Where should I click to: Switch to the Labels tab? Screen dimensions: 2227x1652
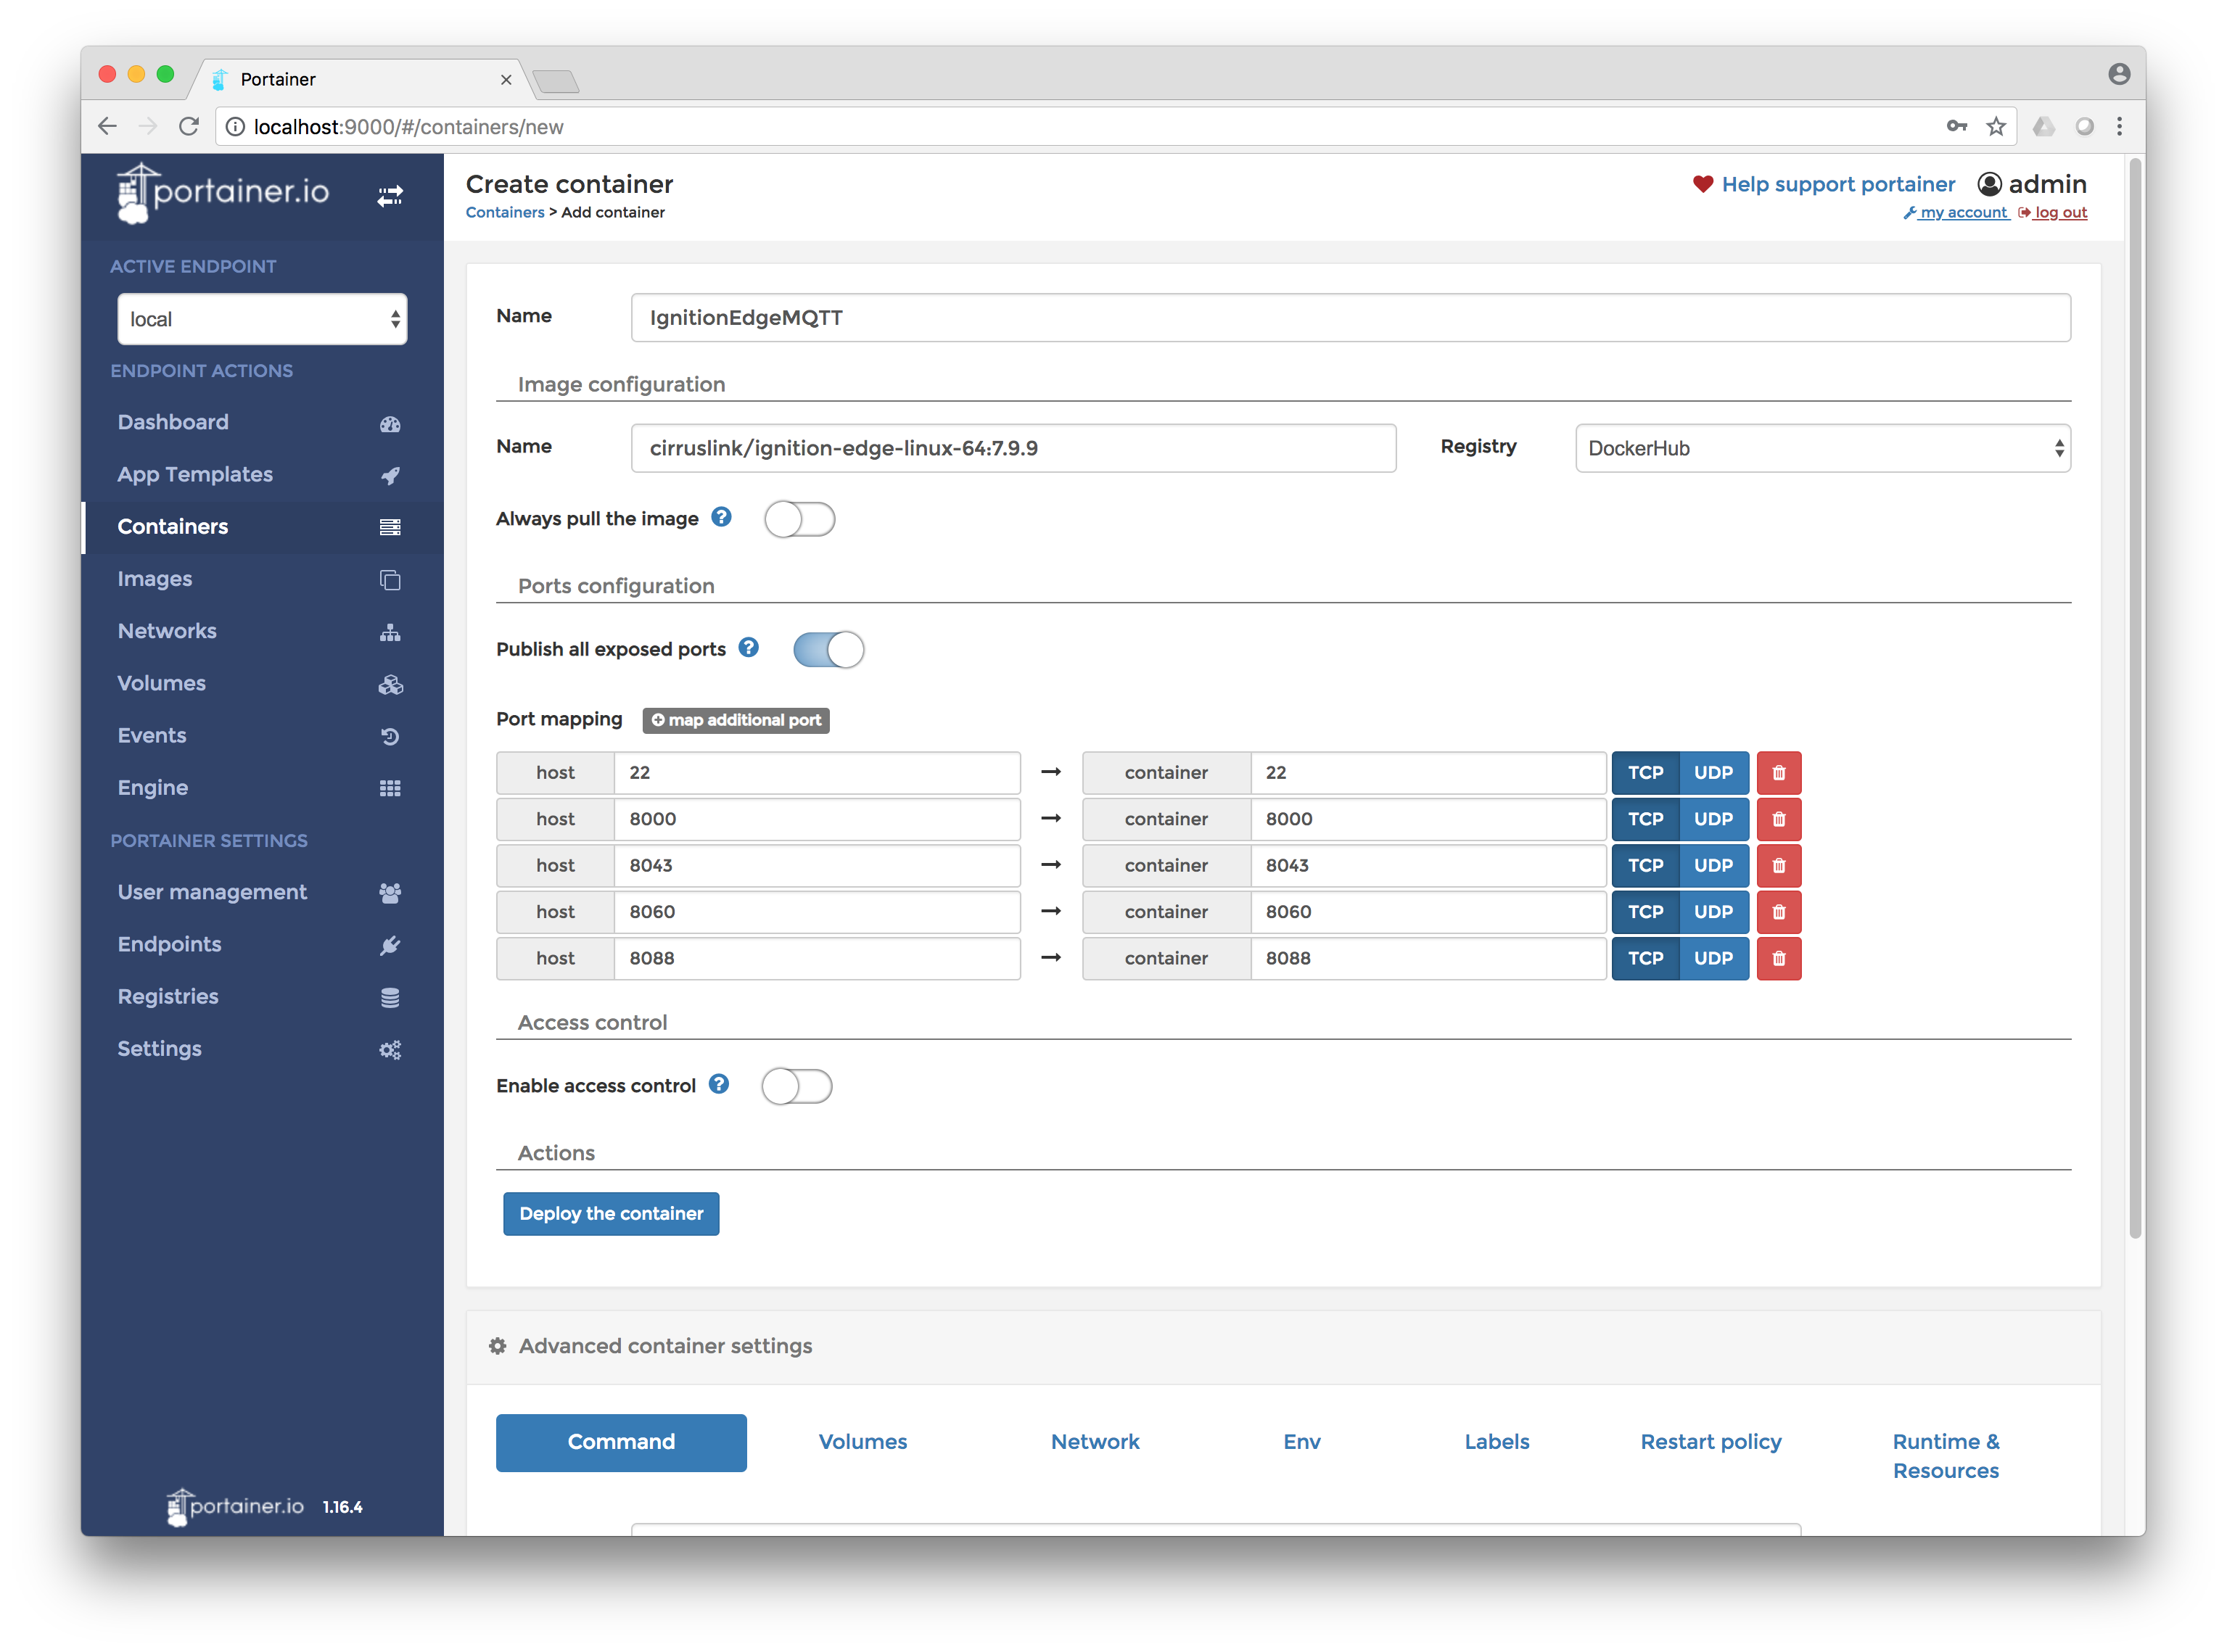[x=1496, y=1442]
